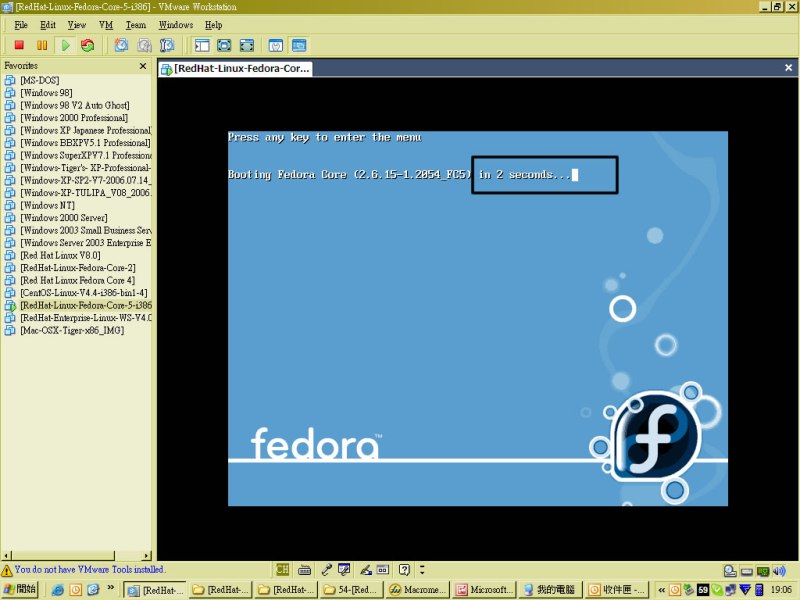Click the Summary view toolbar icon
The image size is (800, 600).
click(276, 45)
